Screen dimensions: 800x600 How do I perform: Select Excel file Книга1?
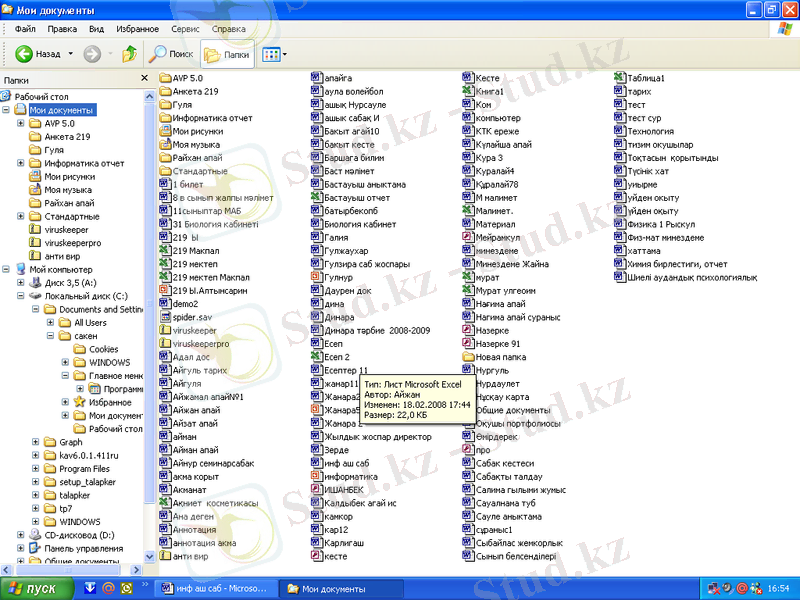488,91
